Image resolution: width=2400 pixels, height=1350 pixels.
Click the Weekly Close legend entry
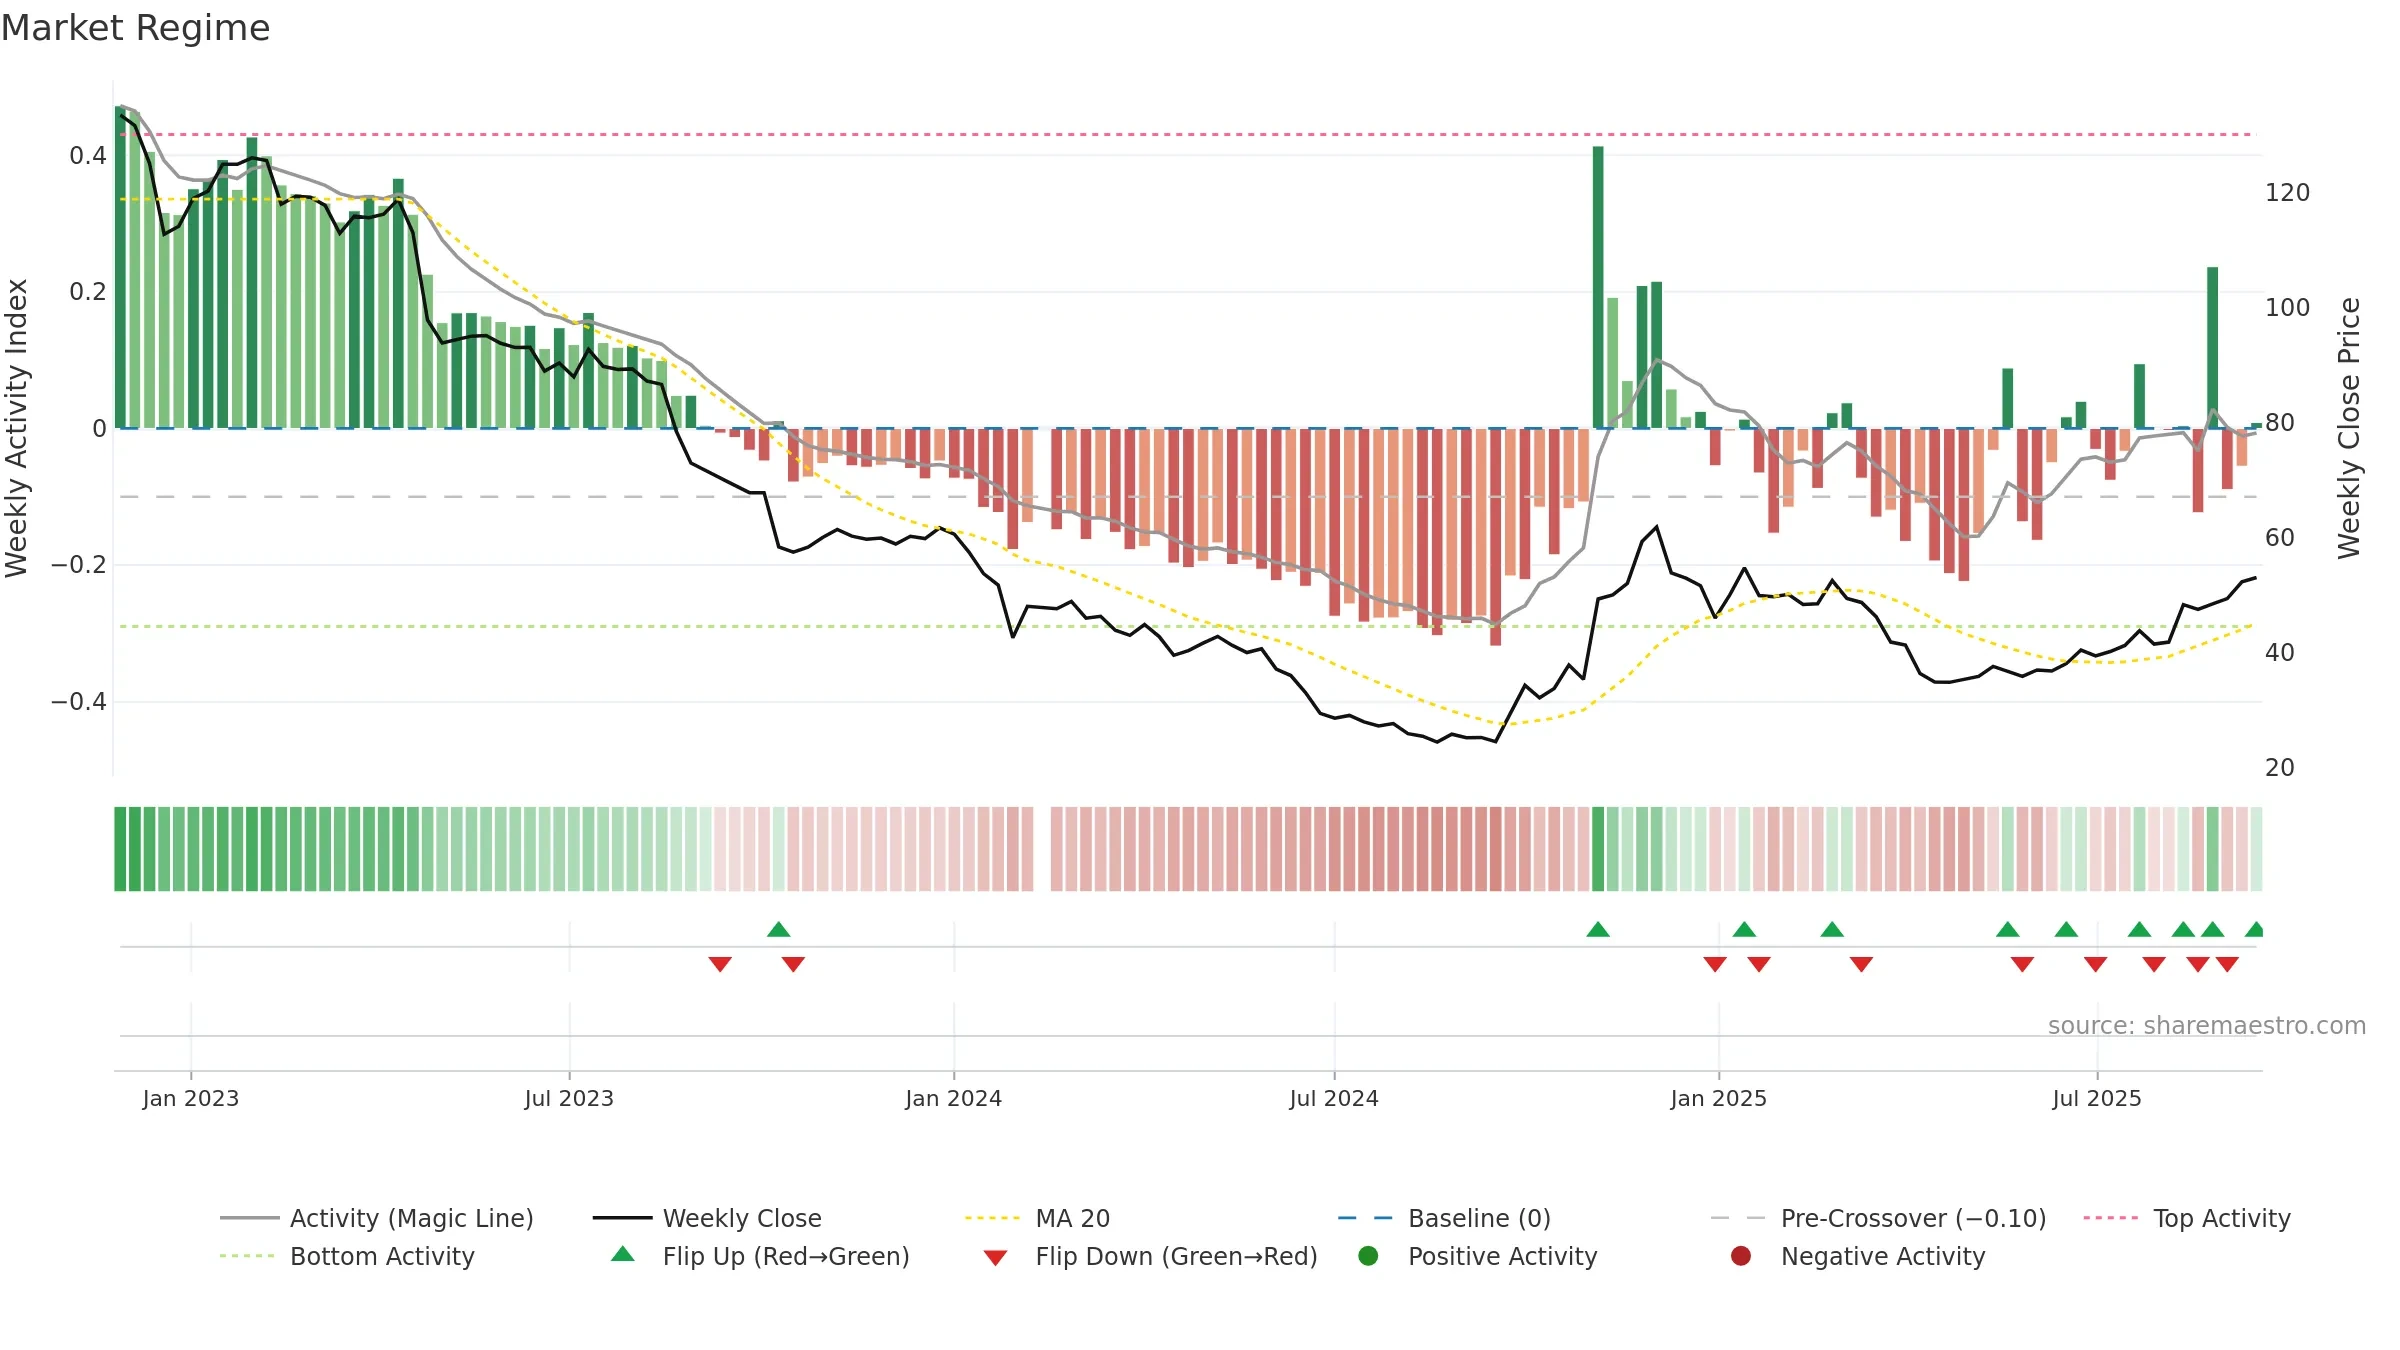[x=707, y=1218]
